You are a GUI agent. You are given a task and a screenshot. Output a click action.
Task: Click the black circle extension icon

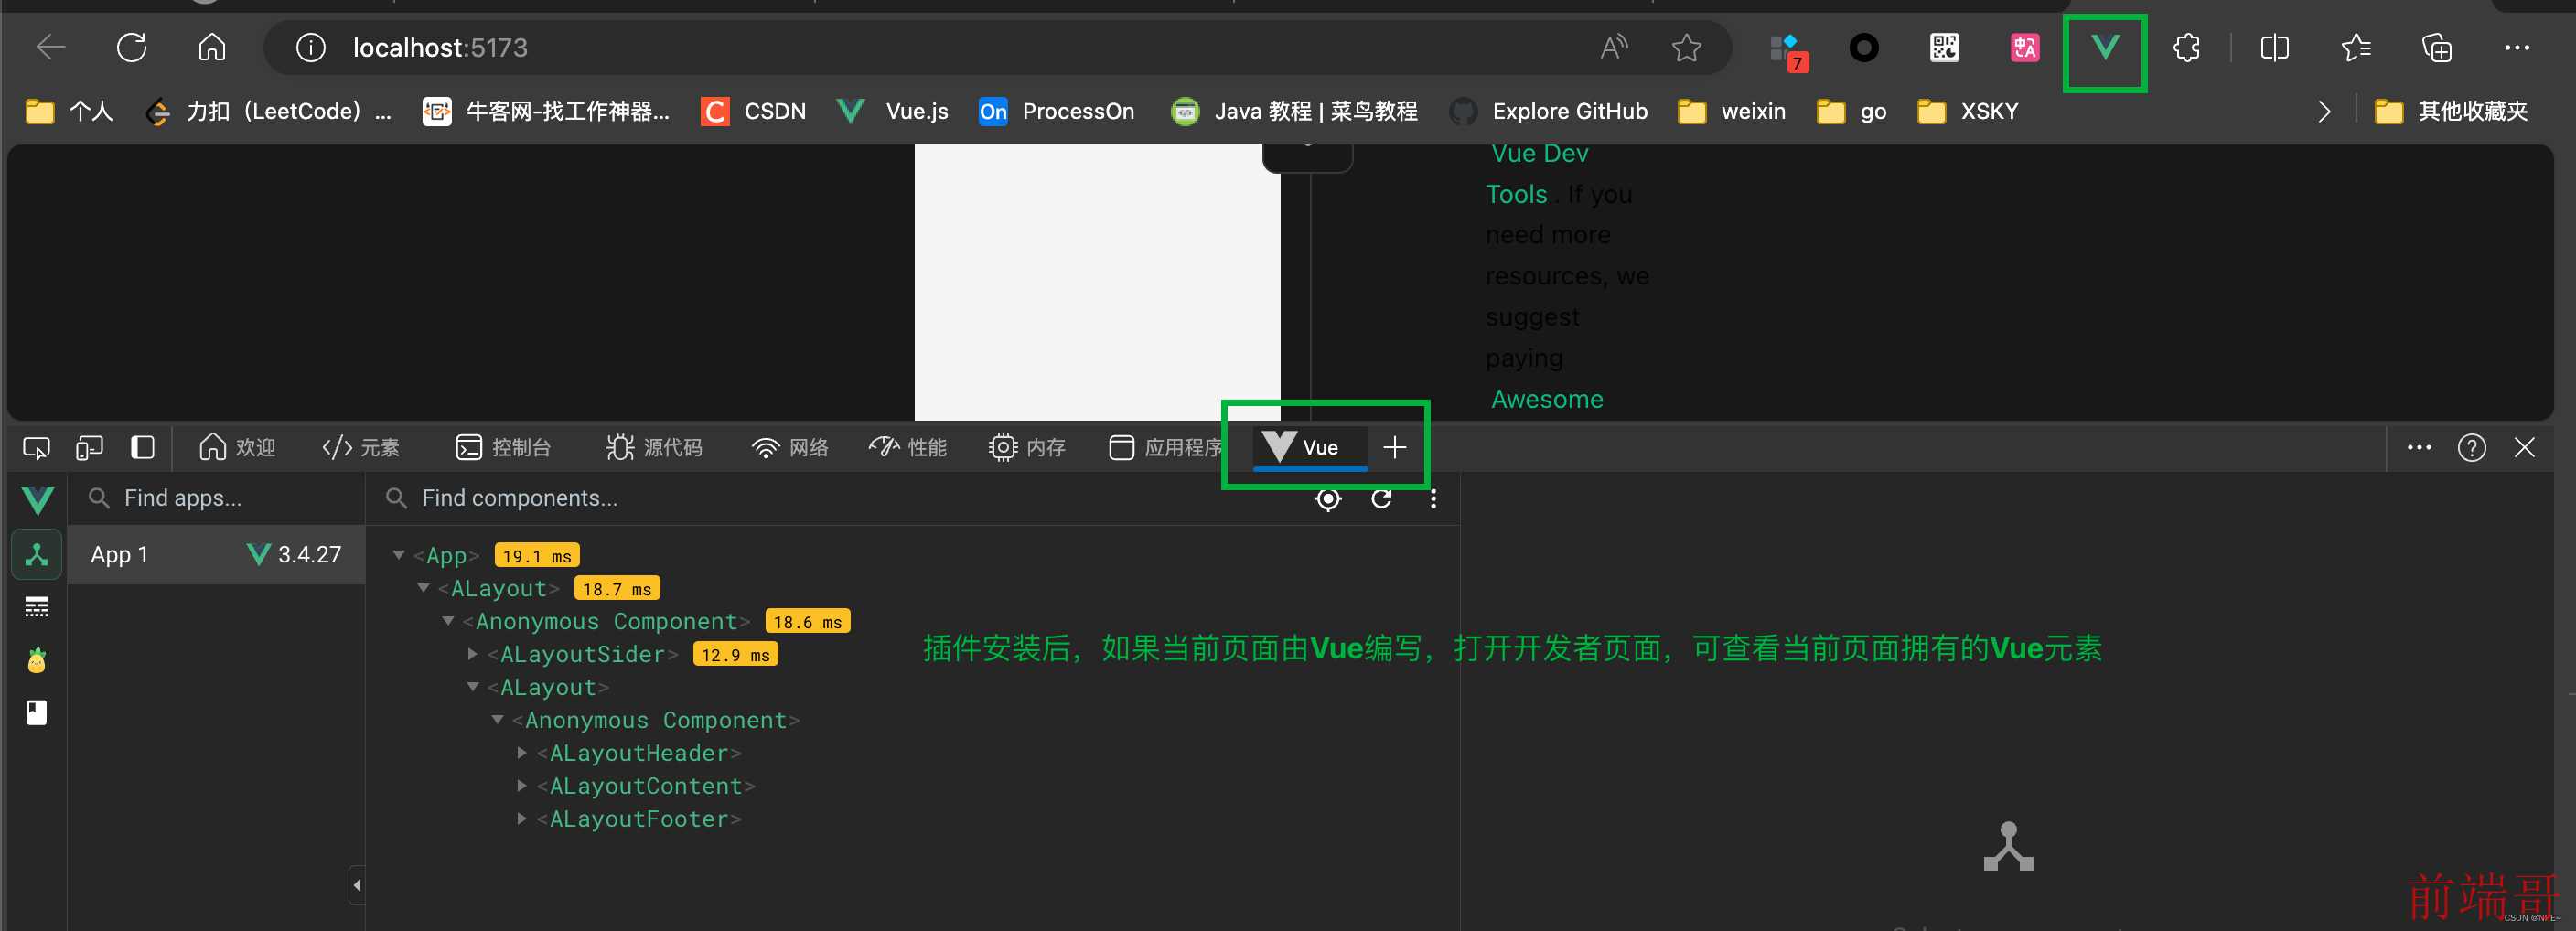[x=1864, y=47]
